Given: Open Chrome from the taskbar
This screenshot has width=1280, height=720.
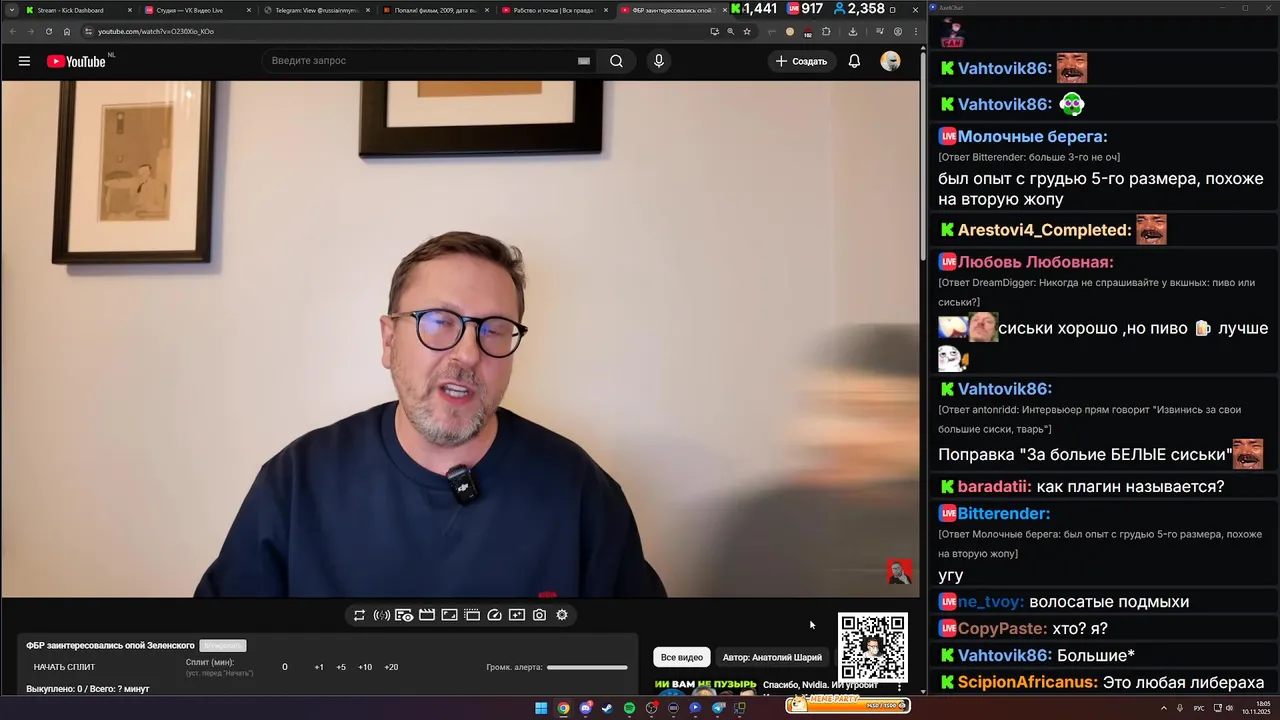Looking at the screenshot, I should click(x=563, y=708).
